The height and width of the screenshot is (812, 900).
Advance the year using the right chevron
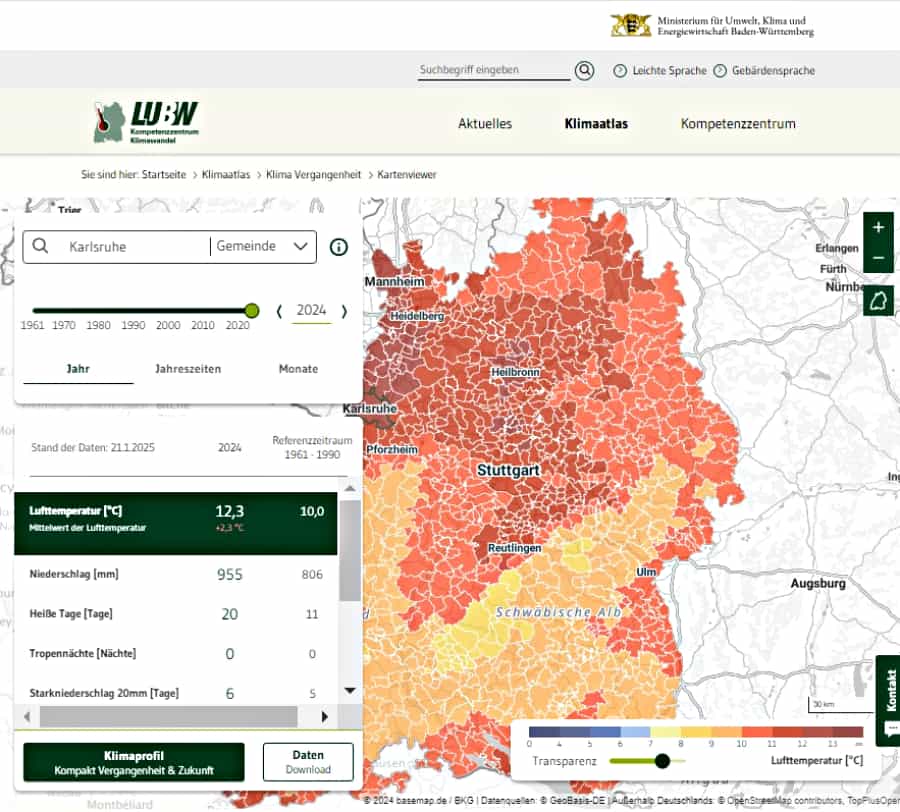343,311
